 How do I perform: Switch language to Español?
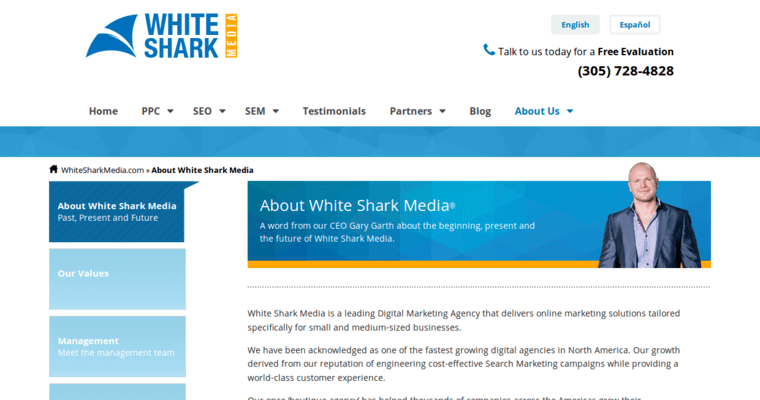tap(635, 25)
